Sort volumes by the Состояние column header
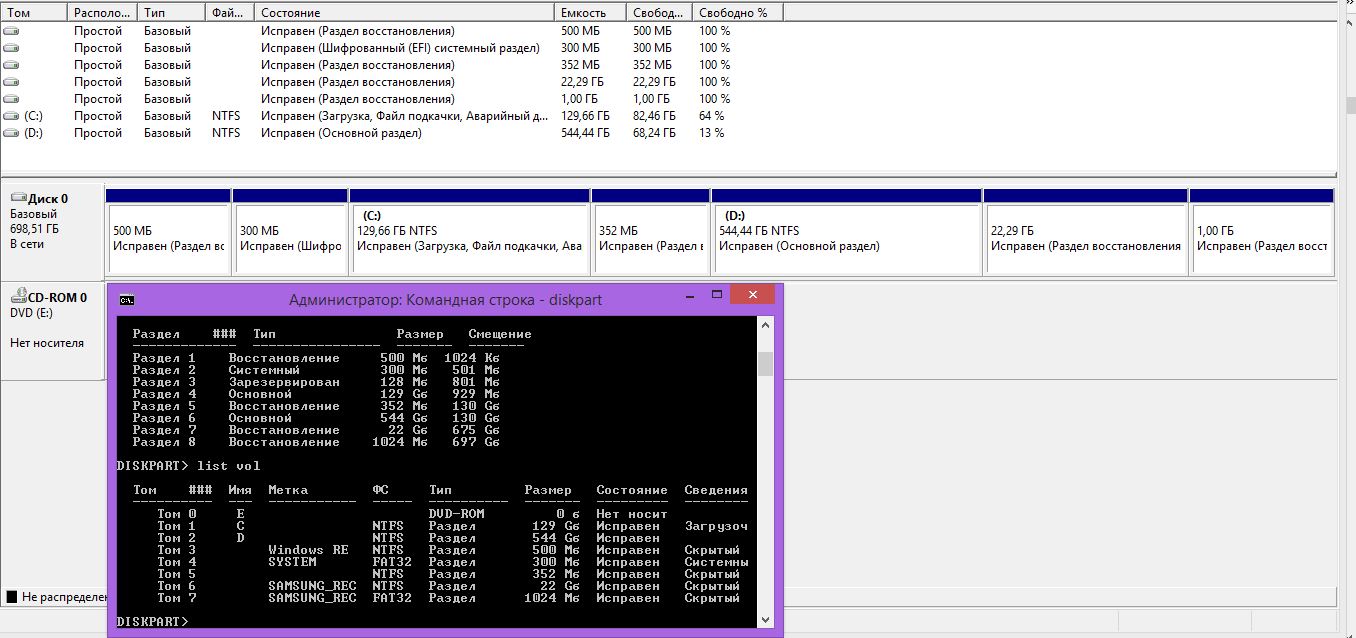Viewport: 1356px width, 638px height. [404, 13]
